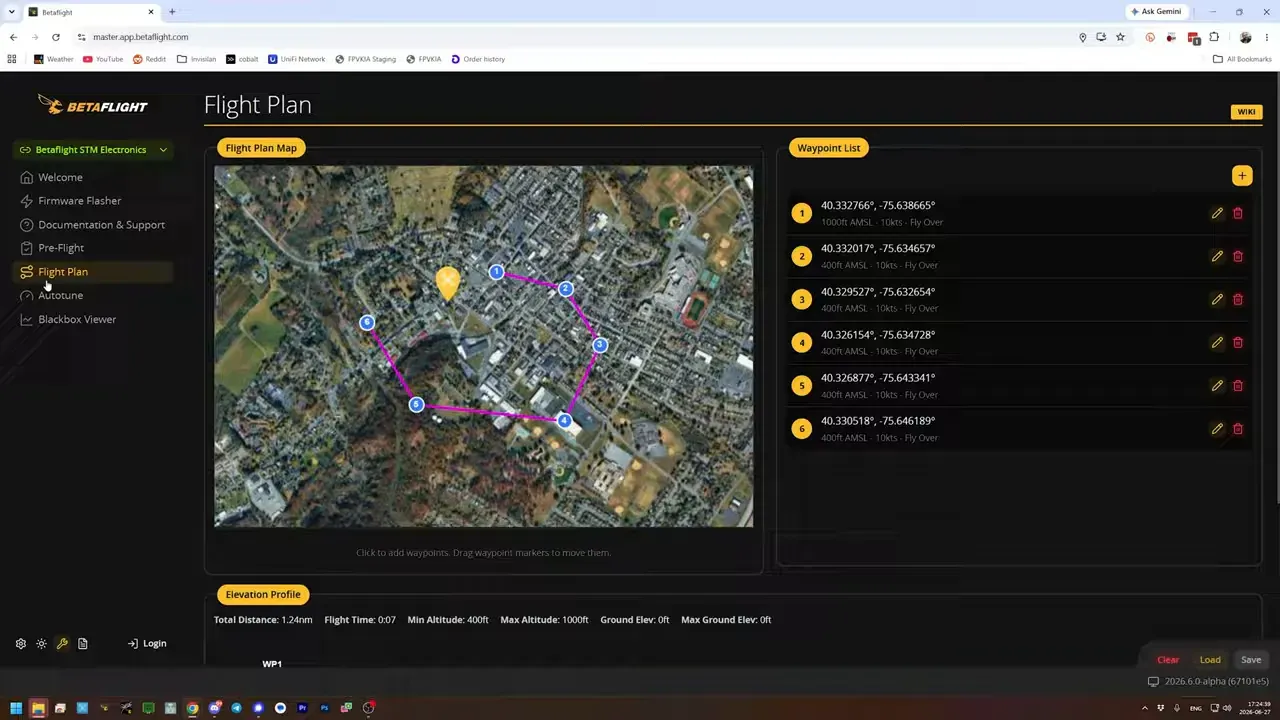This screenshot has width=1280, height=720.
Task: Click Ask Gemini button
Action: (1155, 12)
